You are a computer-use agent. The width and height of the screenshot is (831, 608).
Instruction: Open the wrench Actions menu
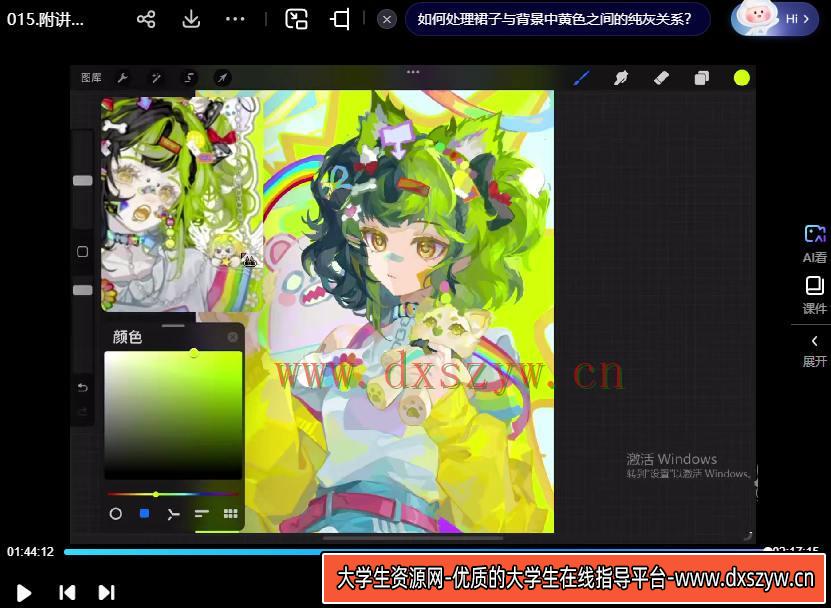(x=122, y=78)
